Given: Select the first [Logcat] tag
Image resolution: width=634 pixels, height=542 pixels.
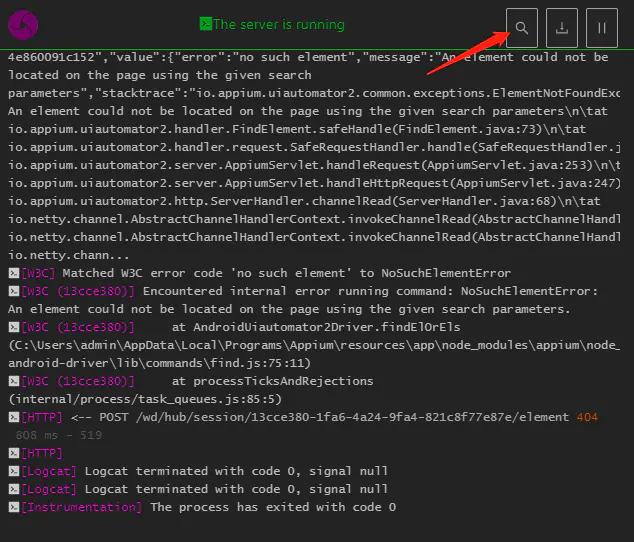Looking at the screenshot, I should pyautogui.click(x=49, y=471).
